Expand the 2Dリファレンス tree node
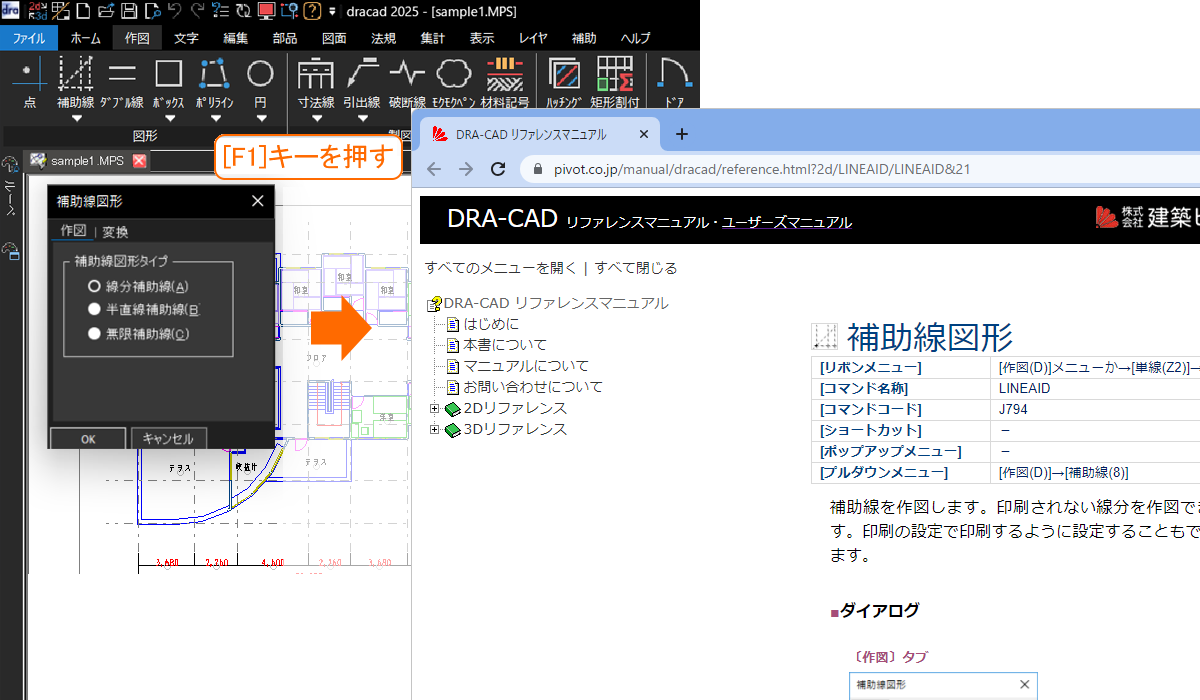The height and width of the screenshot is (700, 1200). coord(434,408)
